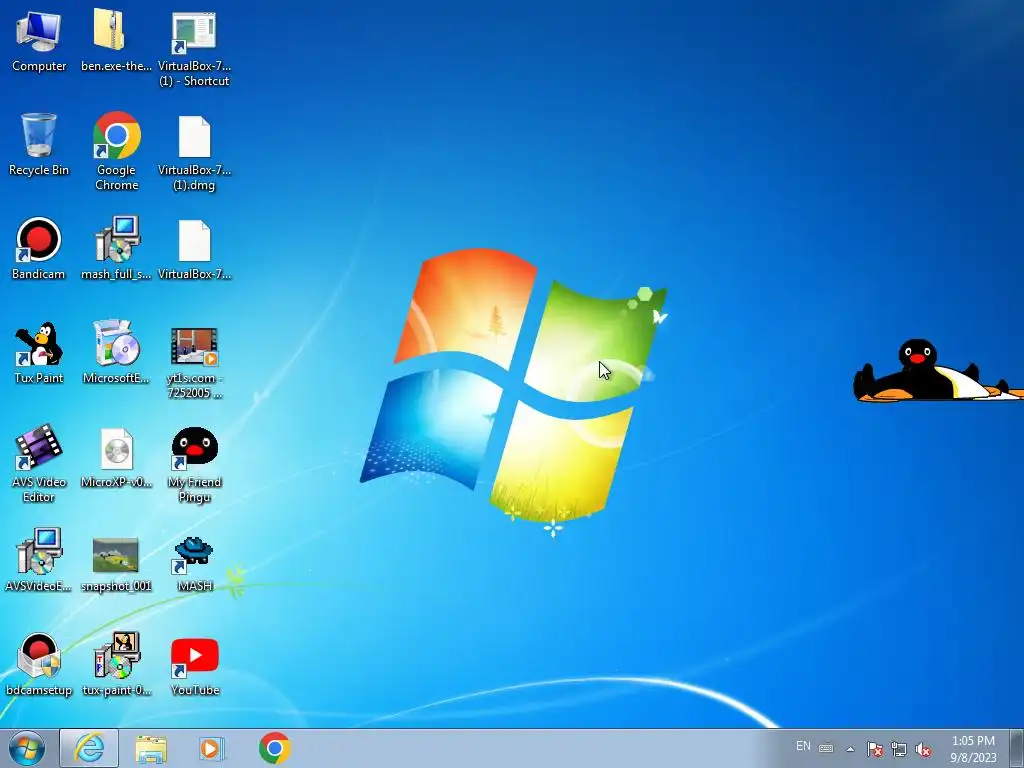Show hidden tray icons with the up arrow
The height and width of the screenshot is (768, 1024).
coord(850,749)
